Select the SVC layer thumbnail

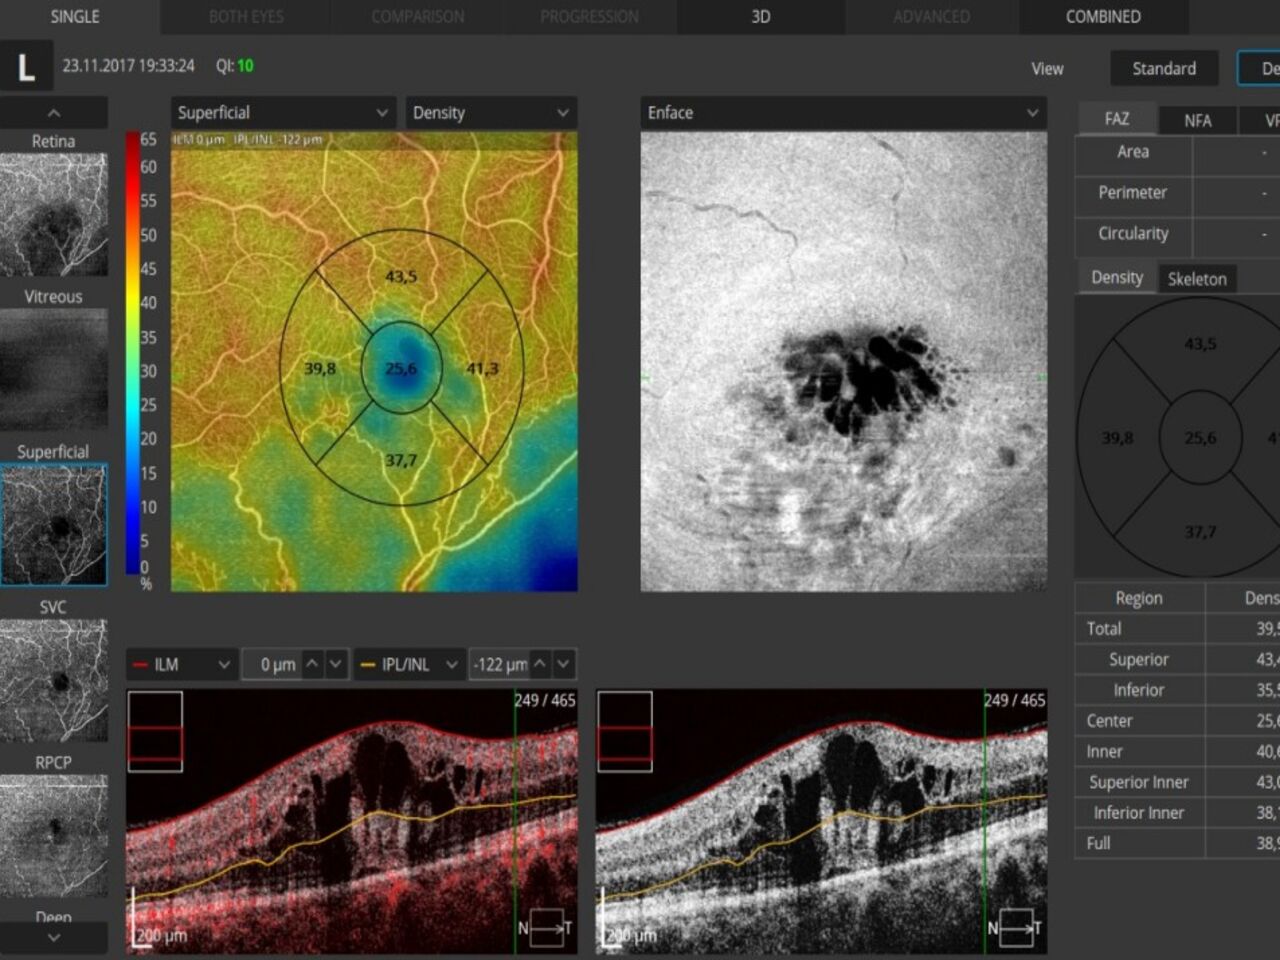pos(54,680)
